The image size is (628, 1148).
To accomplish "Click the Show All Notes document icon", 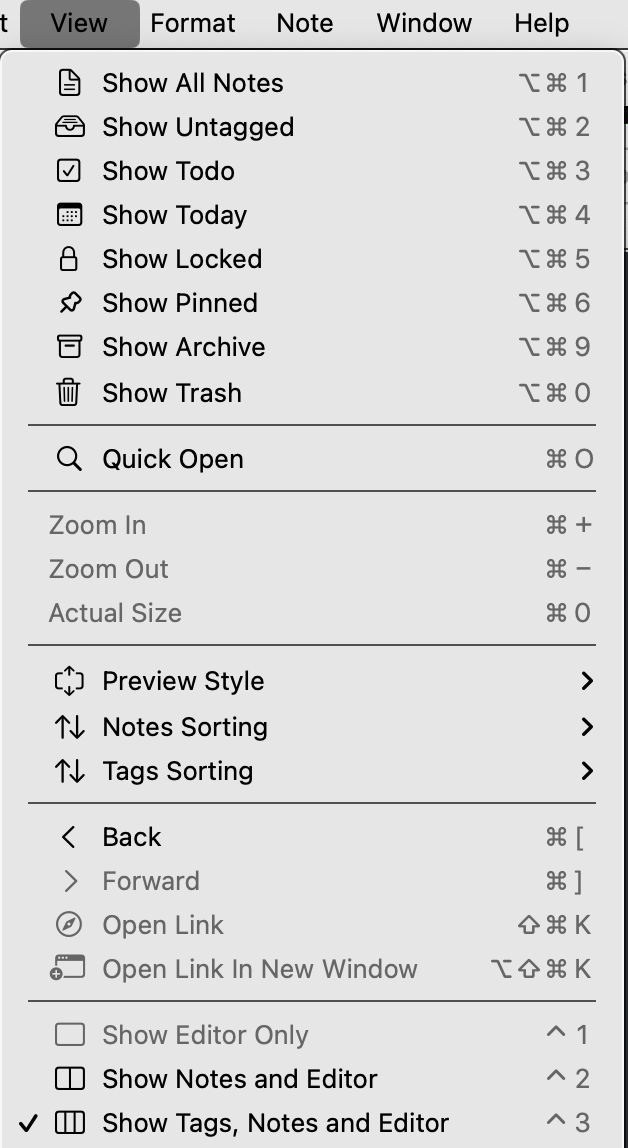I will [69, 83].
